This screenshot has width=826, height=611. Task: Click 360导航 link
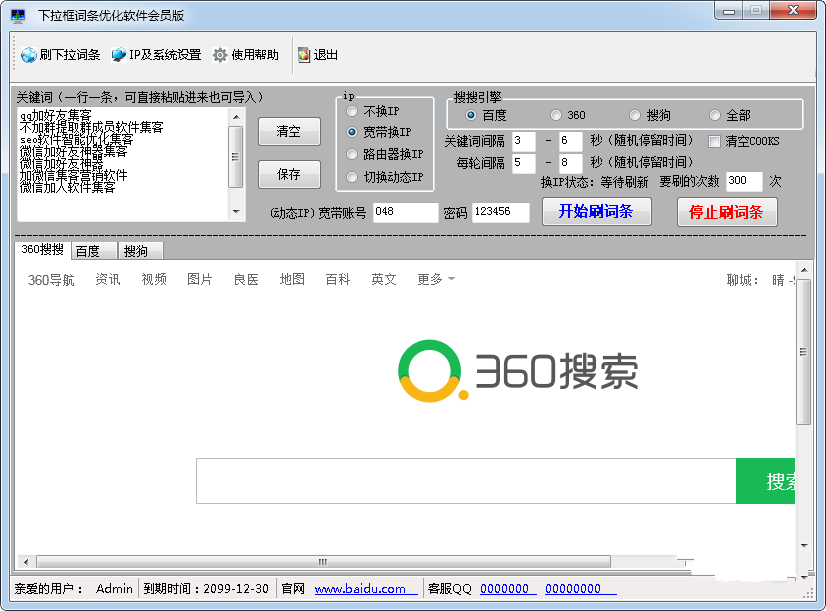click(51, 280)
